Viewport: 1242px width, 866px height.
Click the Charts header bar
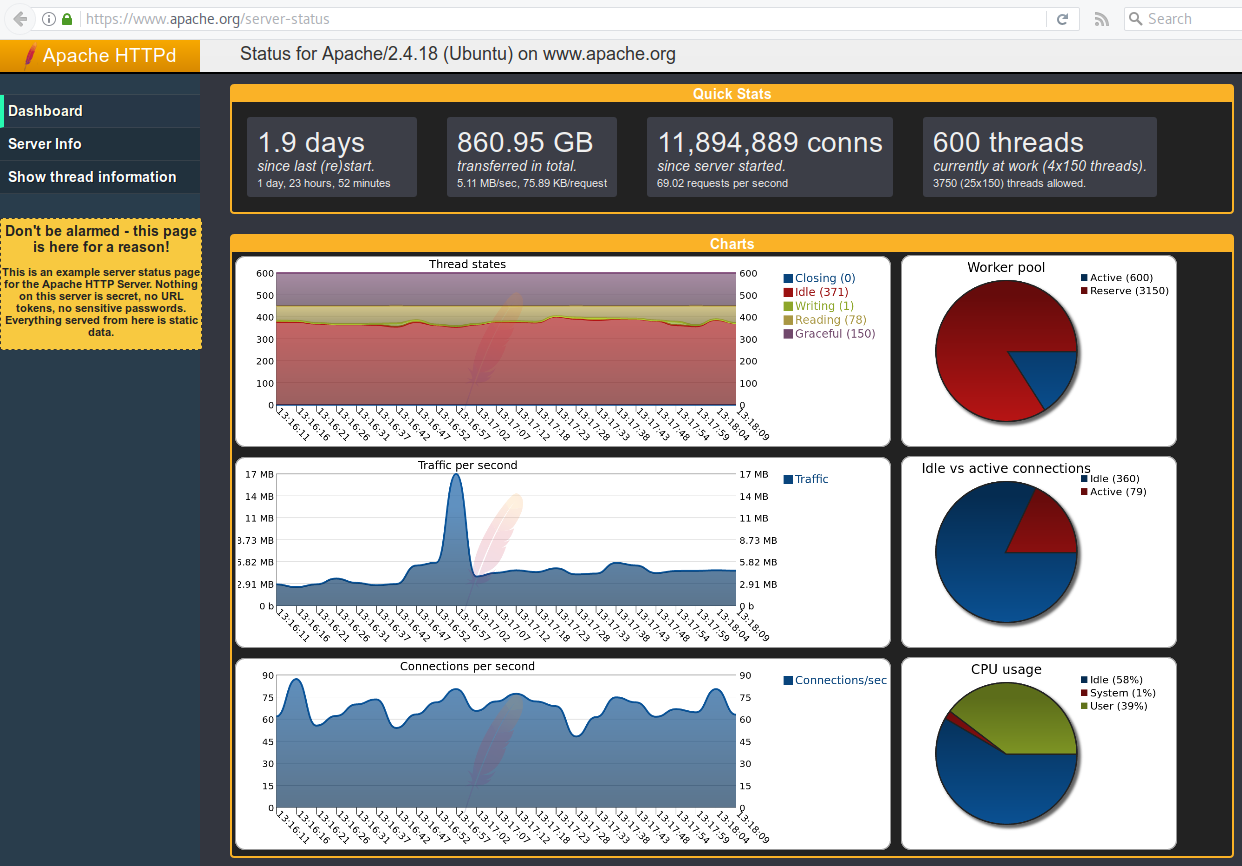tap(732, 244)
